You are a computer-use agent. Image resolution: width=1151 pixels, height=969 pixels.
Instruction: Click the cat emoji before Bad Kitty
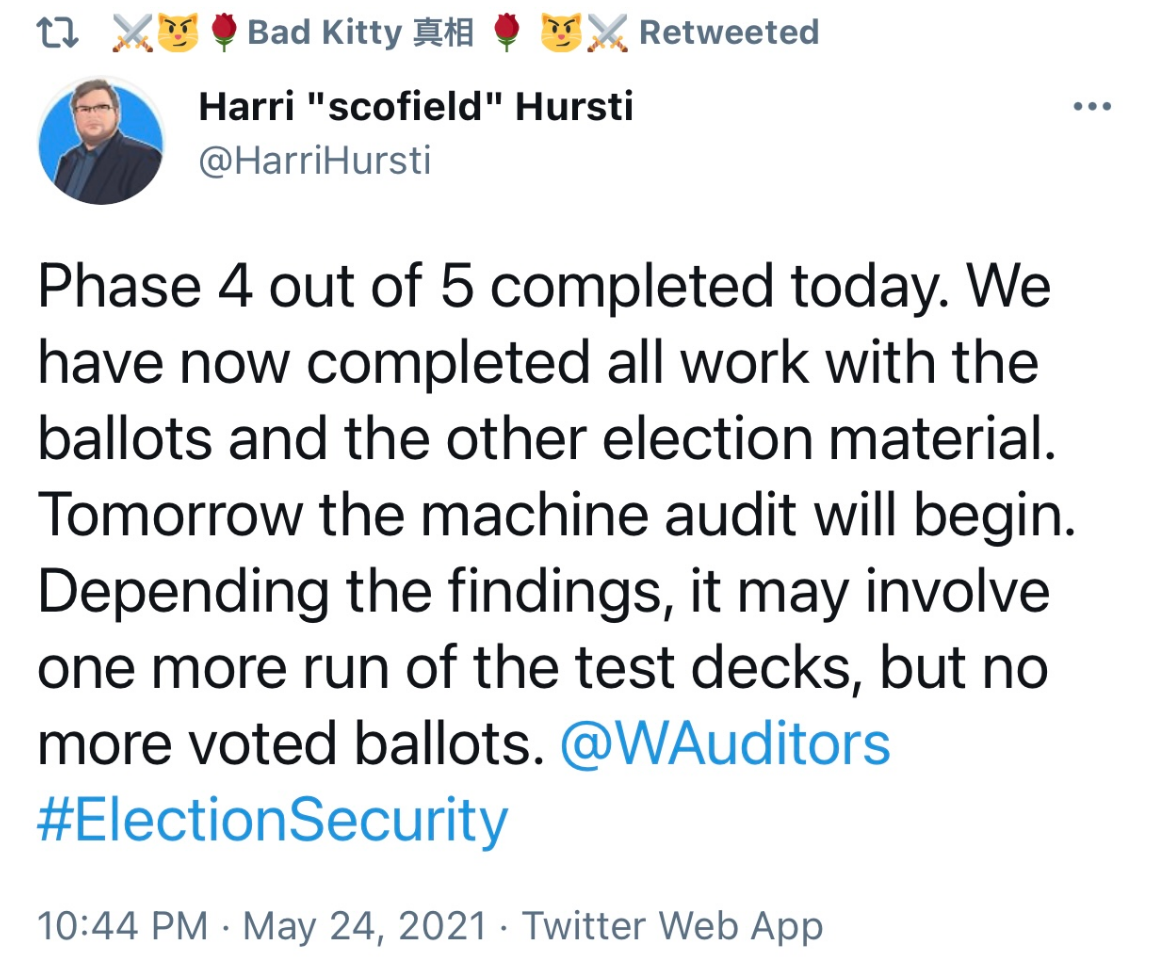tap(178, 33)
